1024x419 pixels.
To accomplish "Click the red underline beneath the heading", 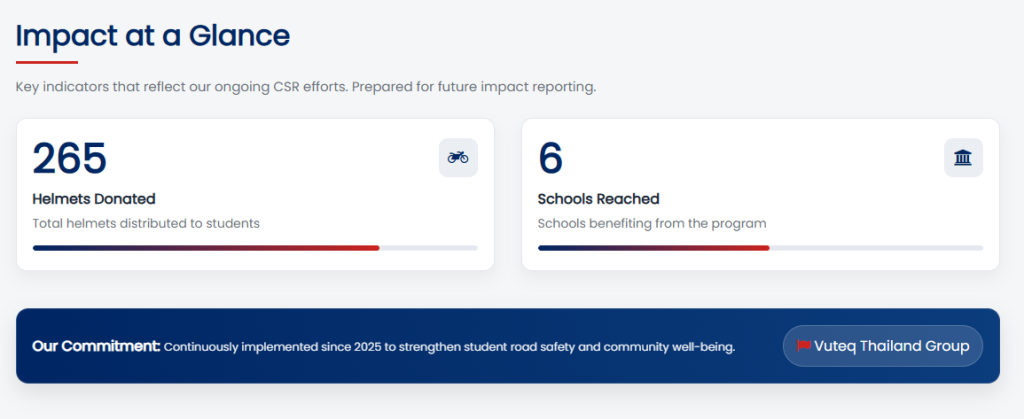I will (x=46, y=62).
